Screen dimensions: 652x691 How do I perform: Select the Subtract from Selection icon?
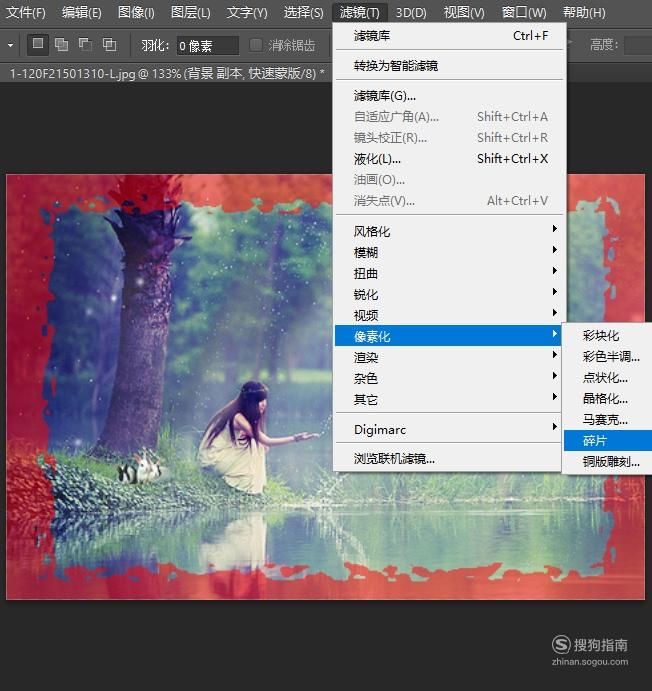click(85, 45)
